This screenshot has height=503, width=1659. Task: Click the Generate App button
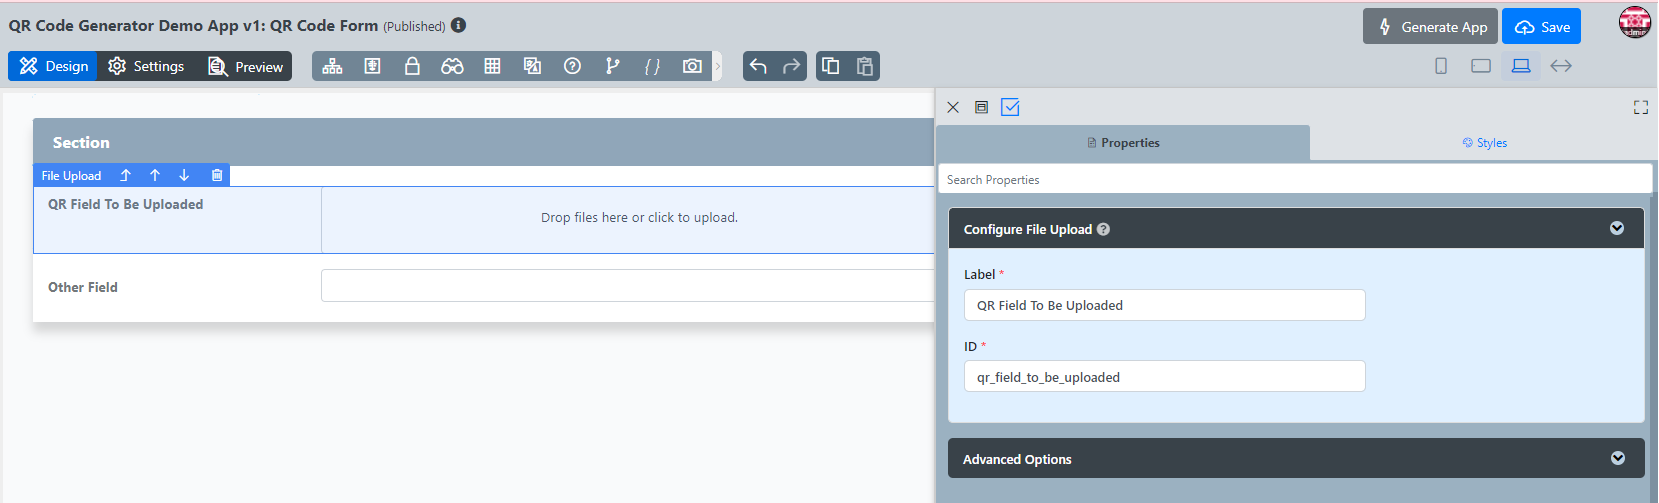tap(1430, 27)
